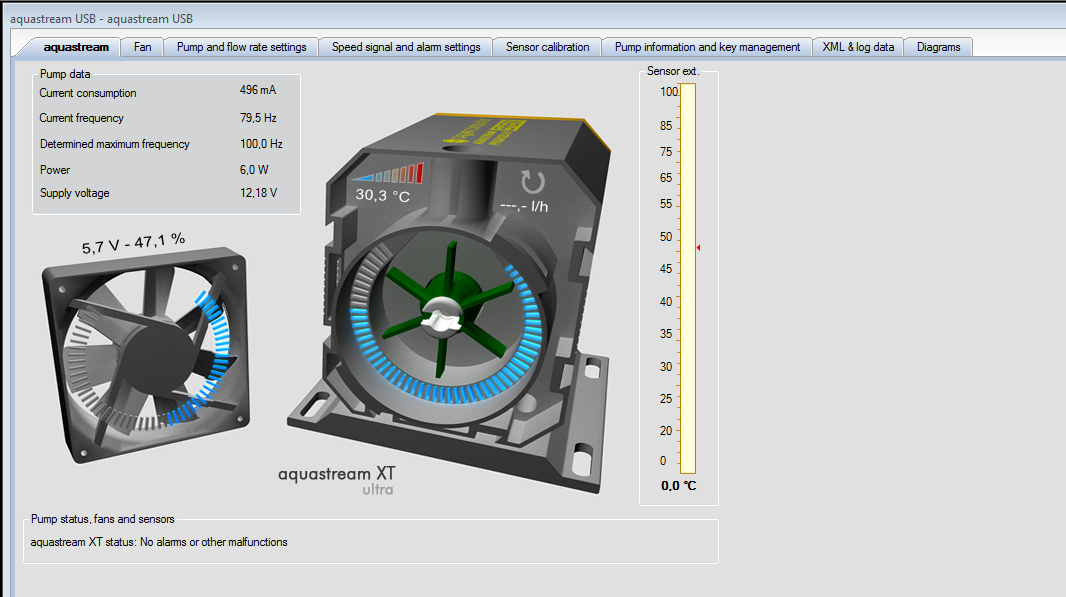The height and width of the screenshot is (597, 1066).
Task: Select the Sensor calibration tab
Action: [547, 47]
